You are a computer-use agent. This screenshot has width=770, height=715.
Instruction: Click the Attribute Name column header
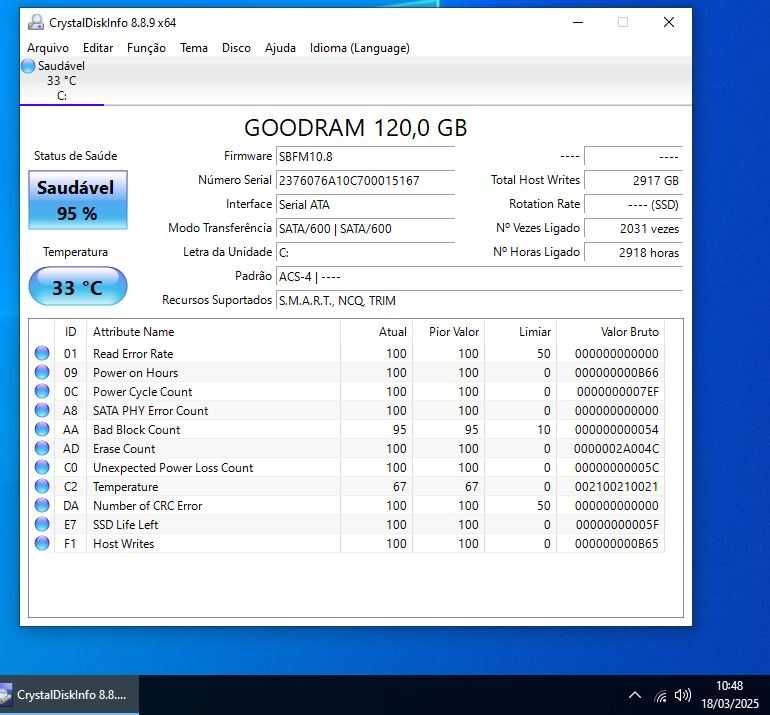tap(213, 332)
